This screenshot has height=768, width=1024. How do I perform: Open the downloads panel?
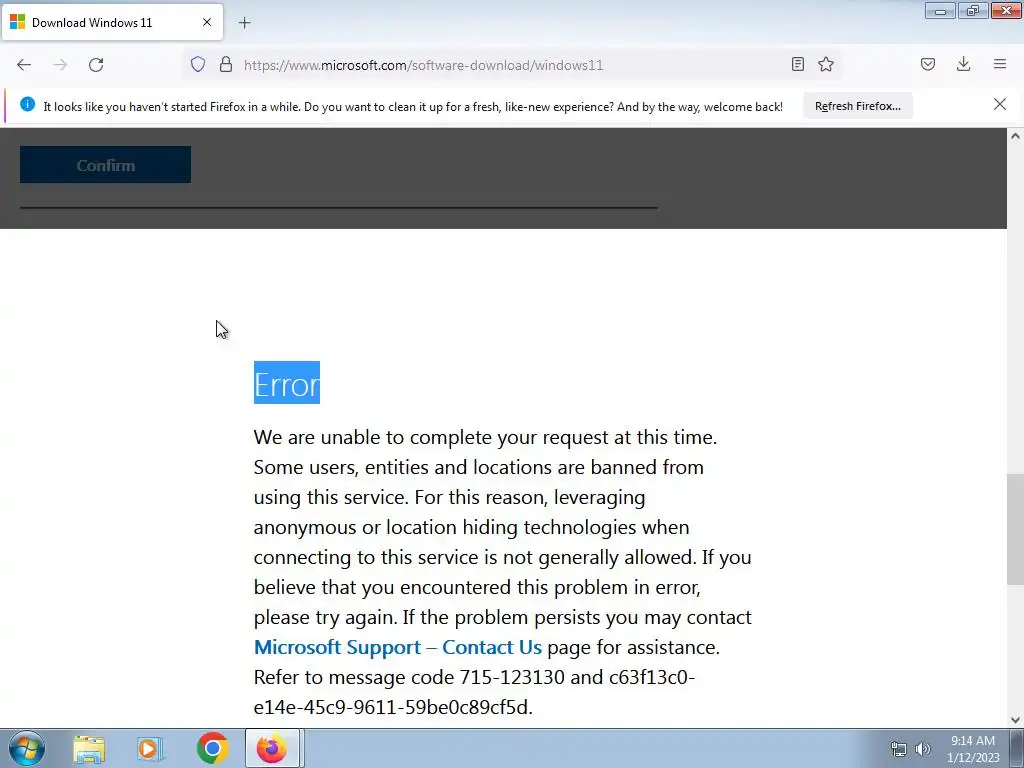[963, 64]
